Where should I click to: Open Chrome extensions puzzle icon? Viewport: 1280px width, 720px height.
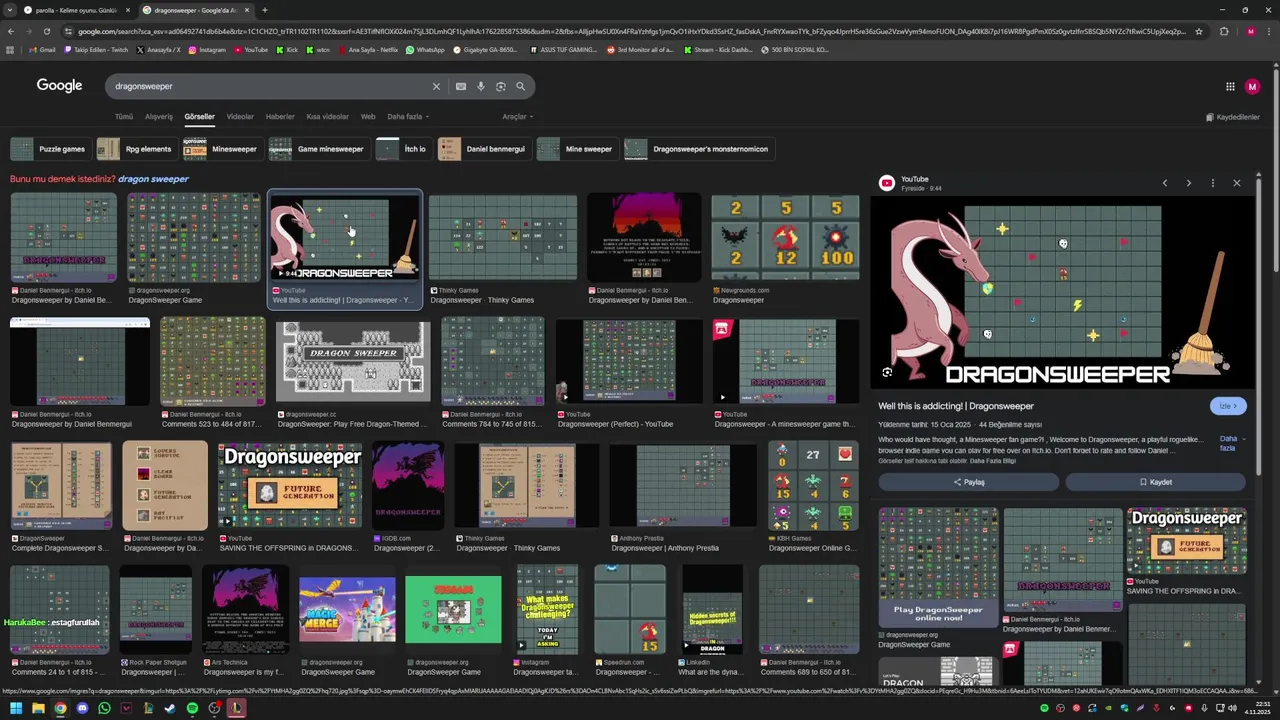coord(1224,31)
